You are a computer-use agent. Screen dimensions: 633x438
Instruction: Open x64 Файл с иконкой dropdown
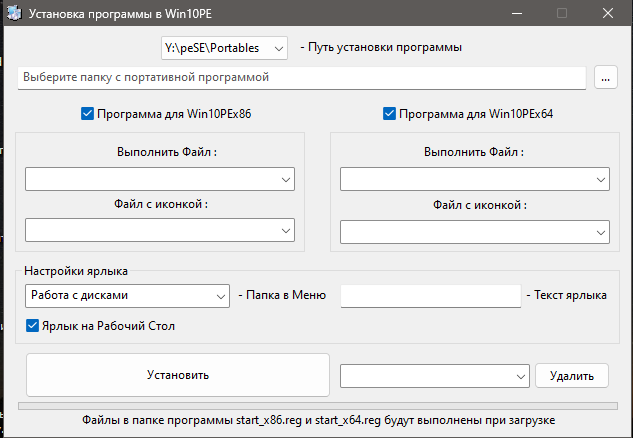coord(475,232)
